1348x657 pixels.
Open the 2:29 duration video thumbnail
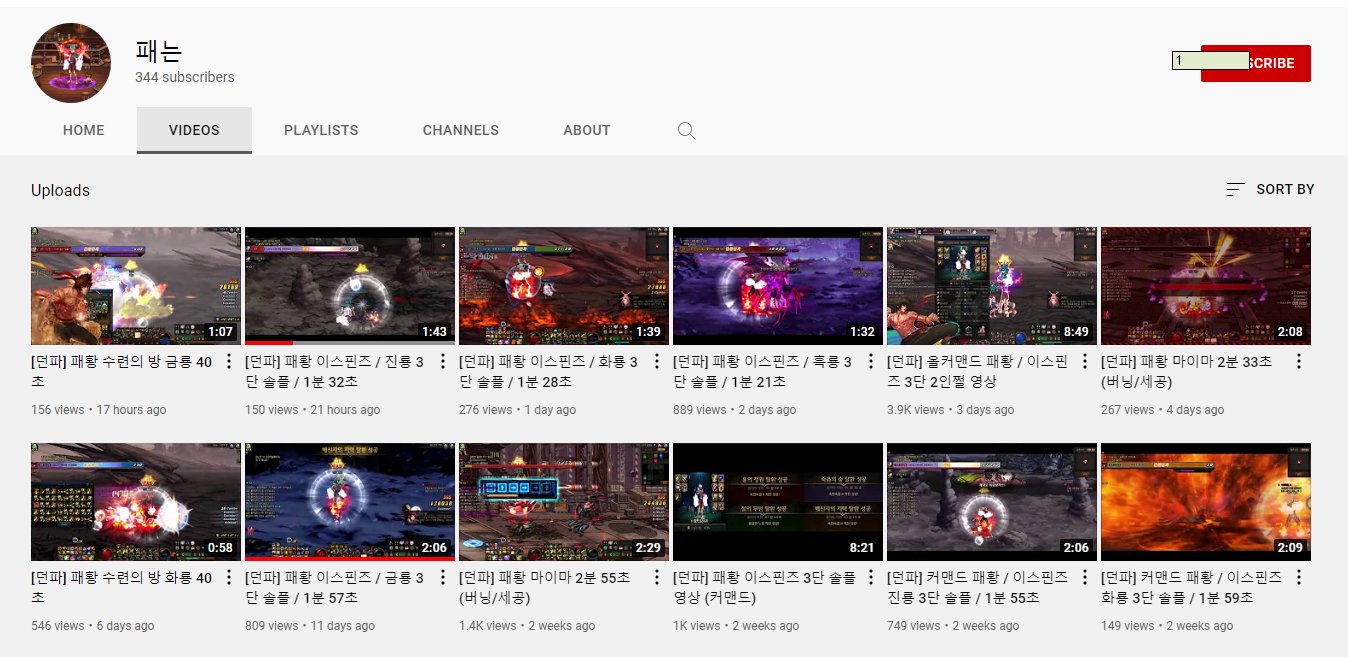point(564,502)
